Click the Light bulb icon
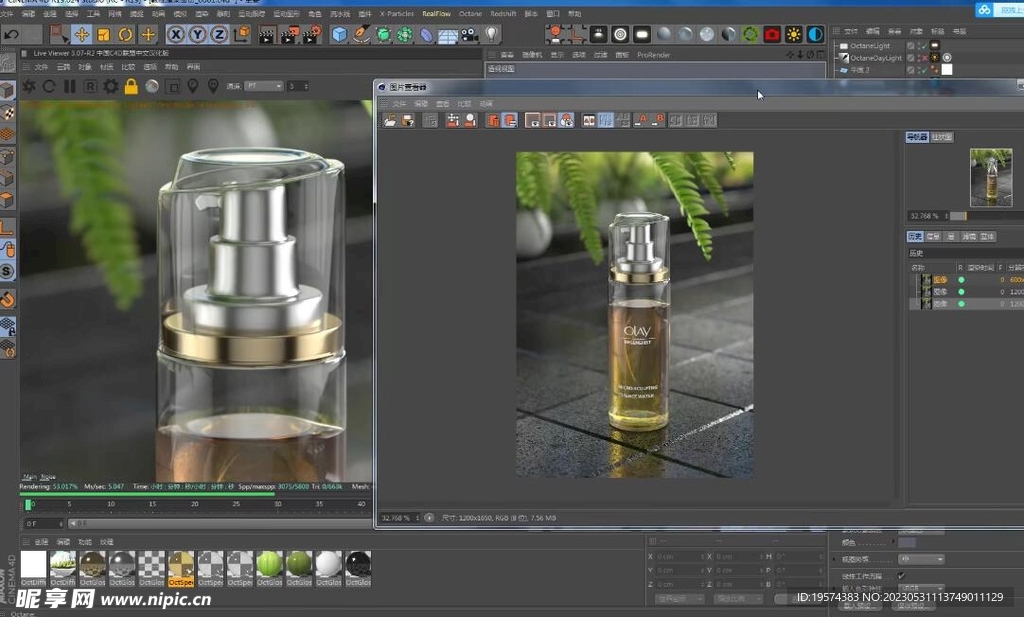The width and height of the screenshot is (1024, 617). [492, 34]
